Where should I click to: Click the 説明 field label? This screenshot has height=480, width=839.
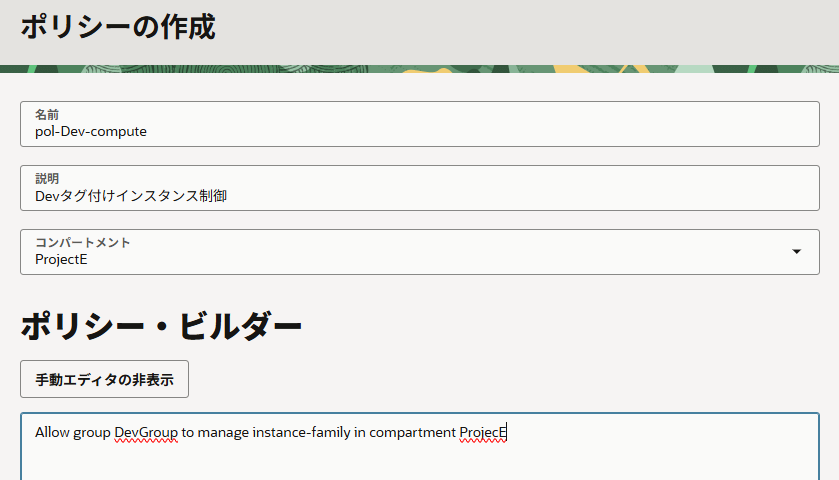pos(47,179)
